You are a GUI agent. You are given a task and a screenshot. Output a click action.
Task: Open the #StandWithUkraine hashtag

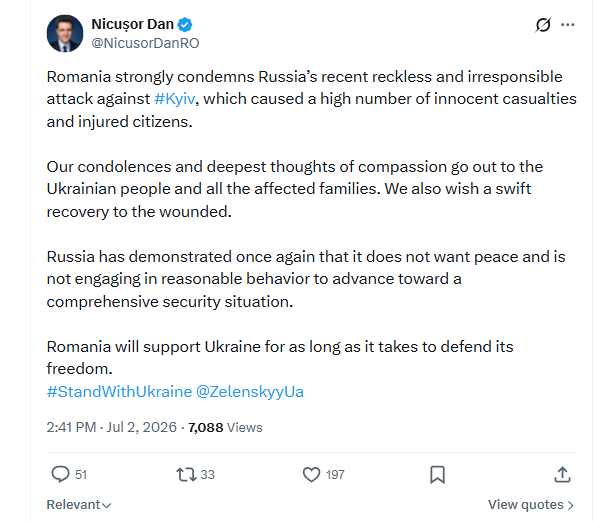[119, 391]
